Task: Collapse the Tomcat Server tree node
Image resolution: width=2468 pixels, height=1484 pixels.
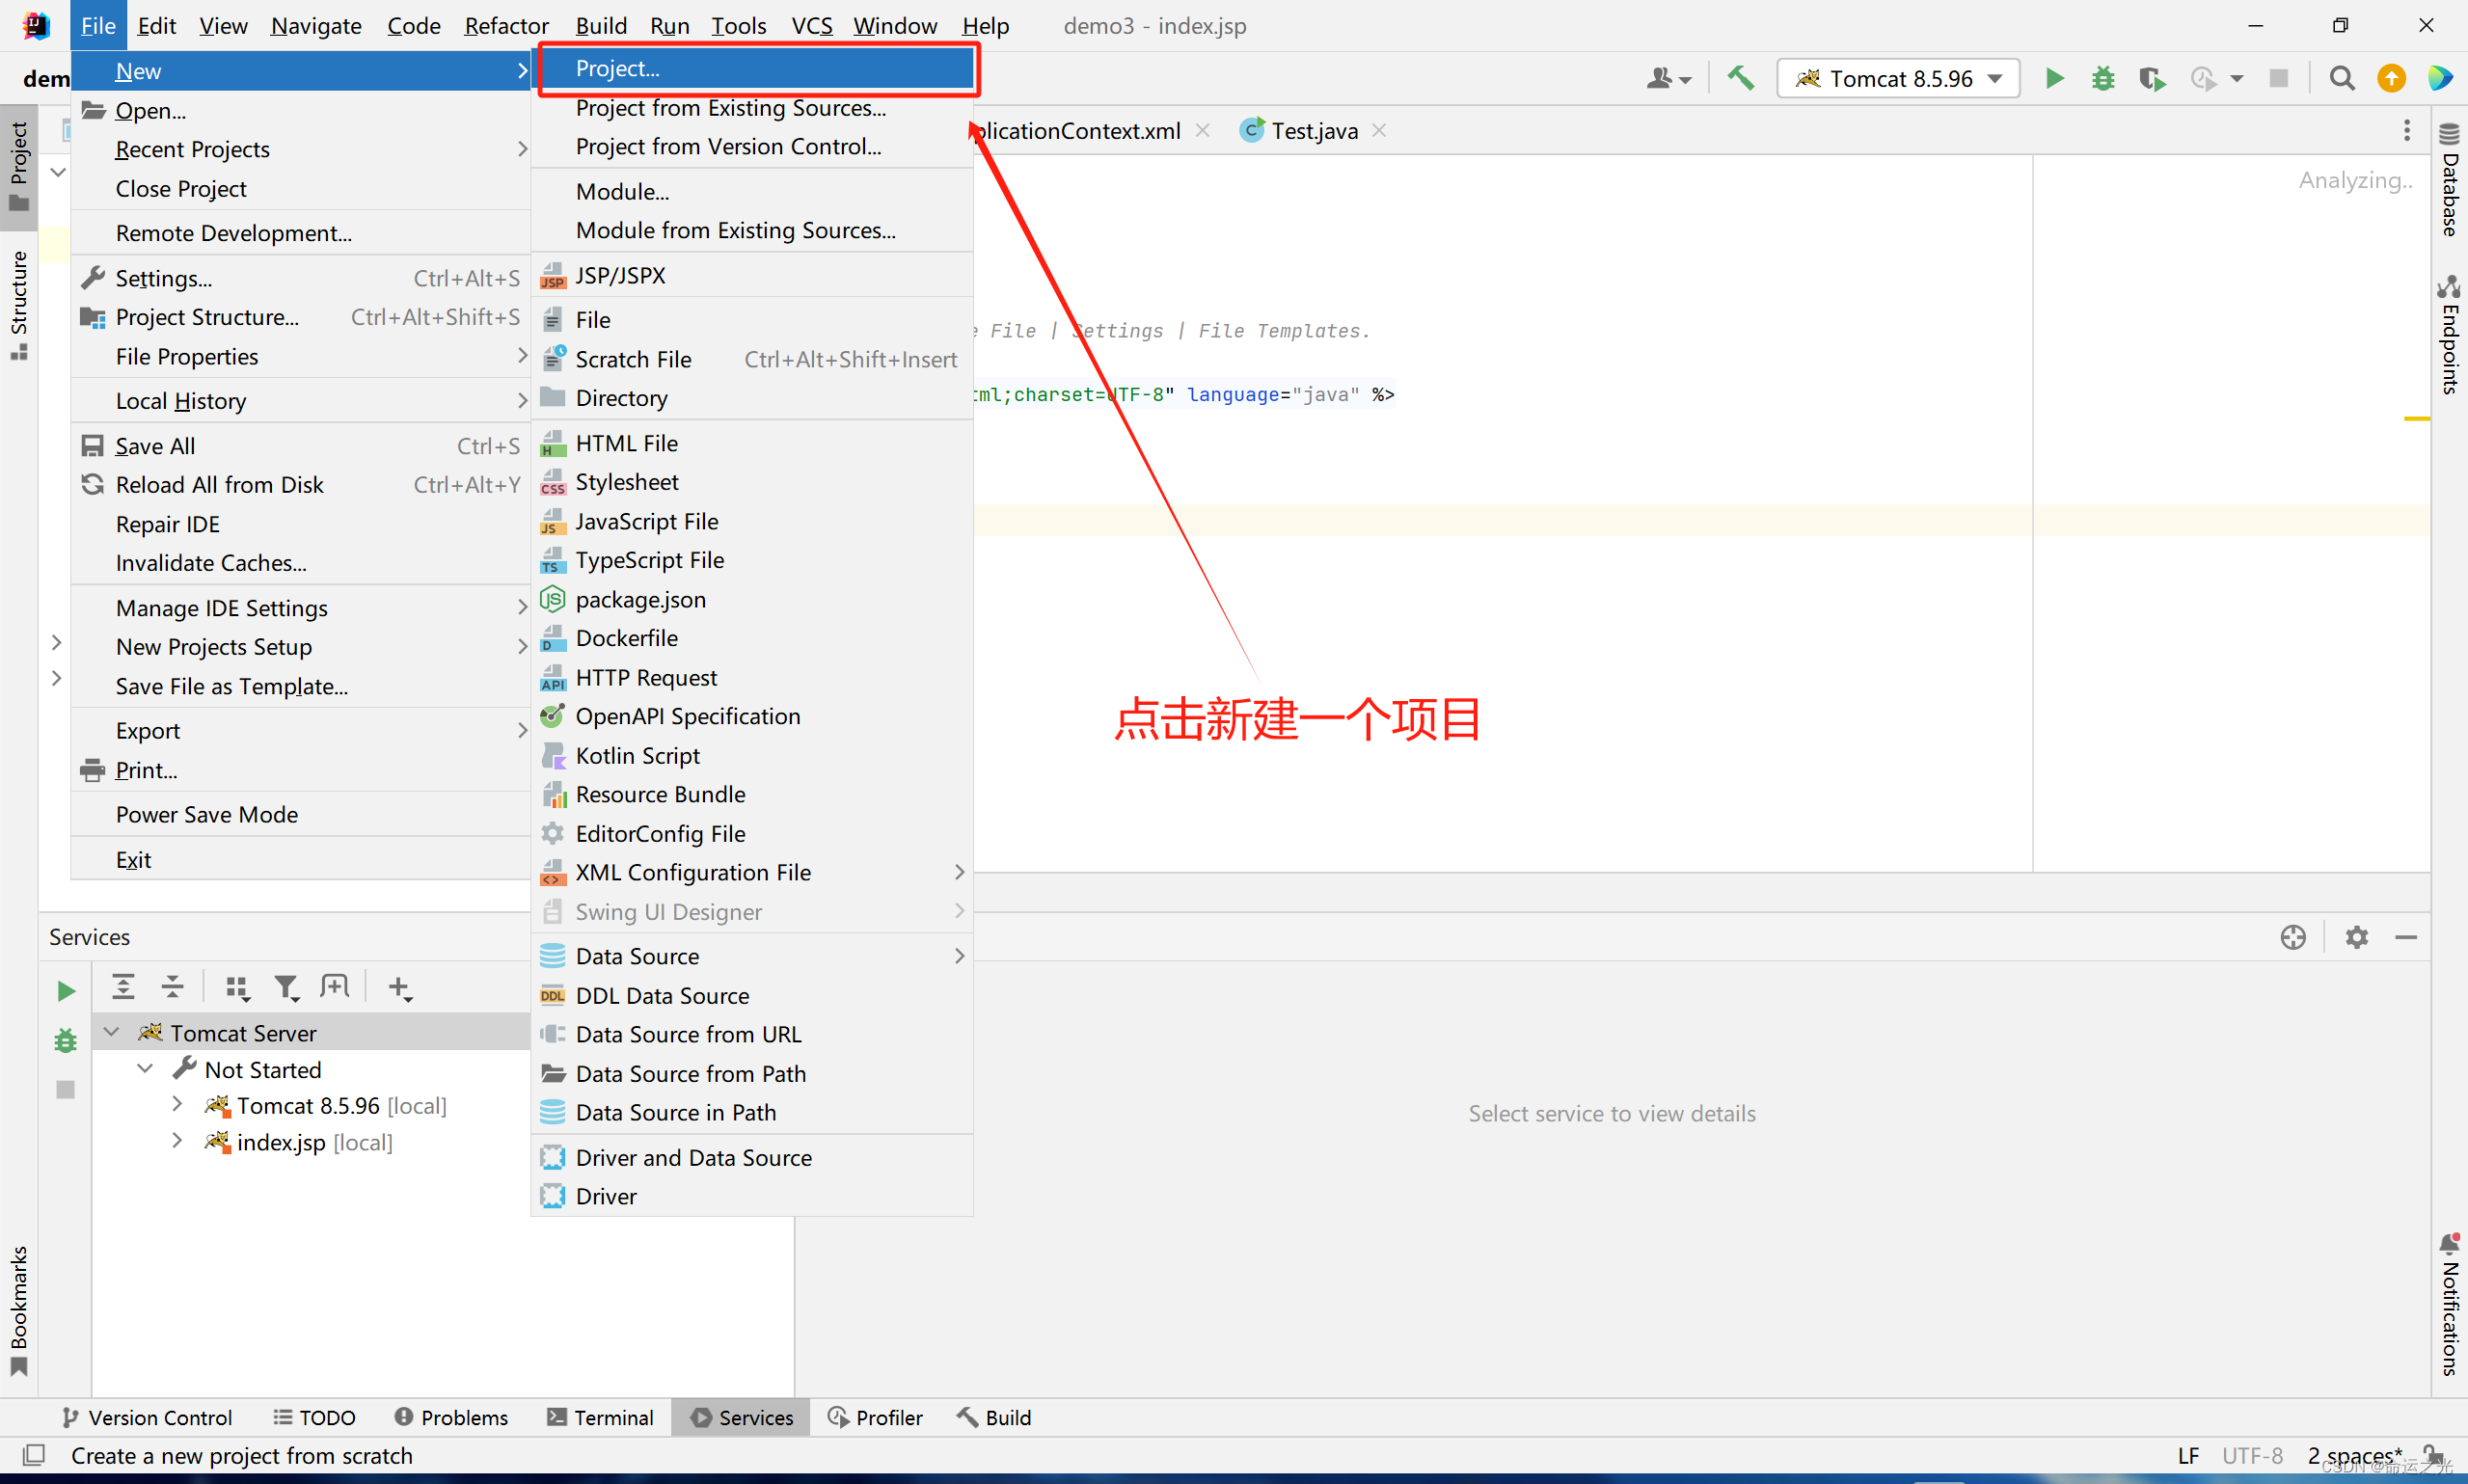Action: click(x=112, y=1032)
